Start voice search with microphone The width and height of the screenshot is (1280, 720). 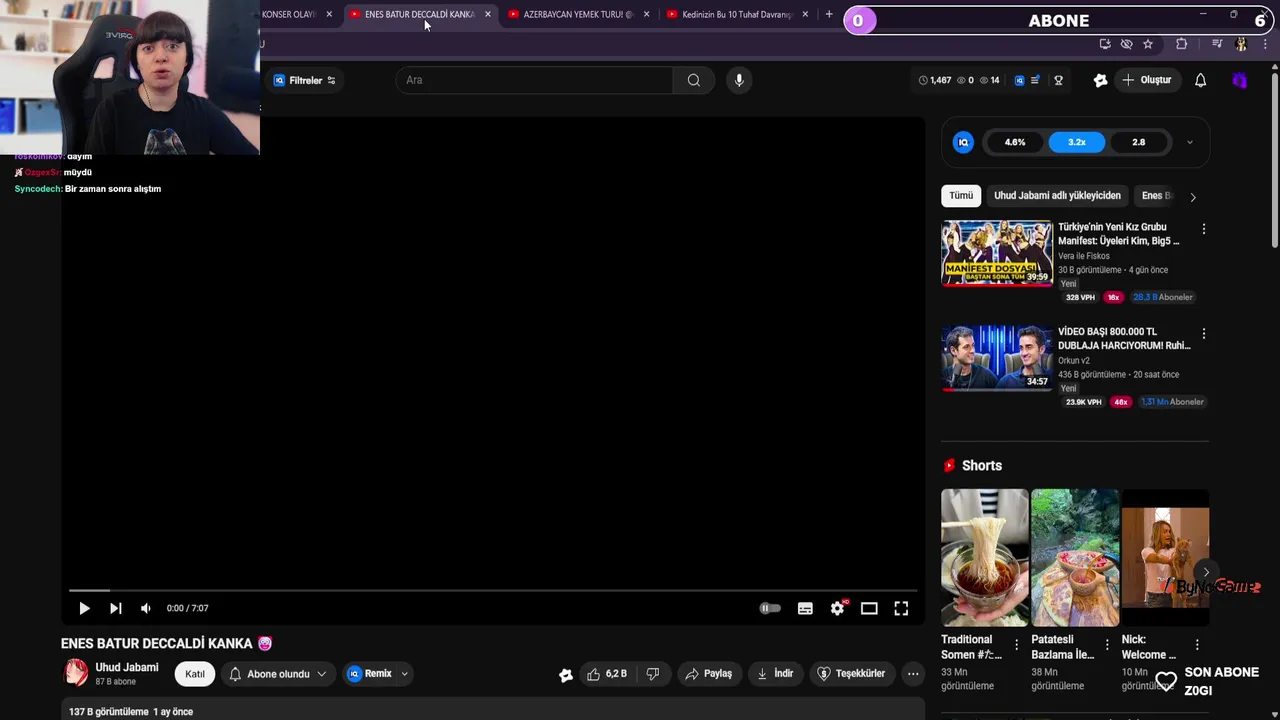coord(739,80)
